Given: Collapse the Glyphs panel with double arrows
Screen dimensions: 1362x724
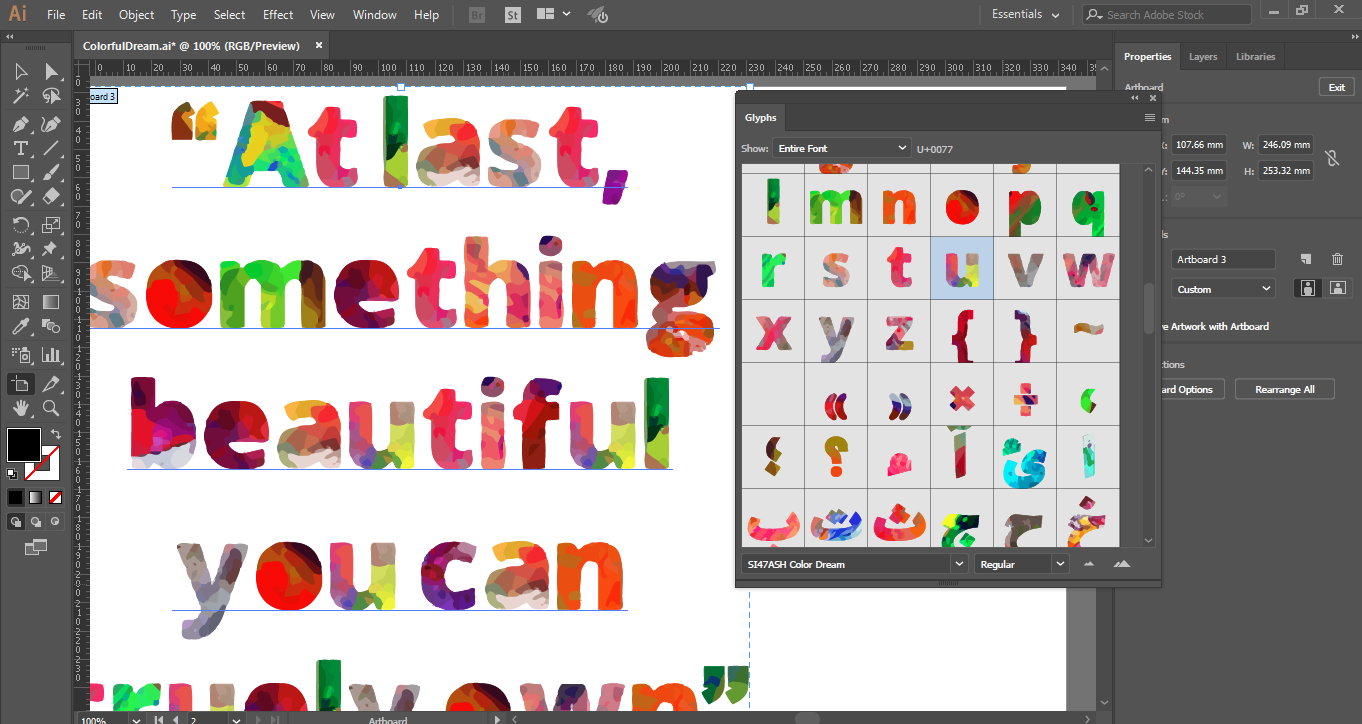Looking at the screenshot, I should tap(1135, 98).
